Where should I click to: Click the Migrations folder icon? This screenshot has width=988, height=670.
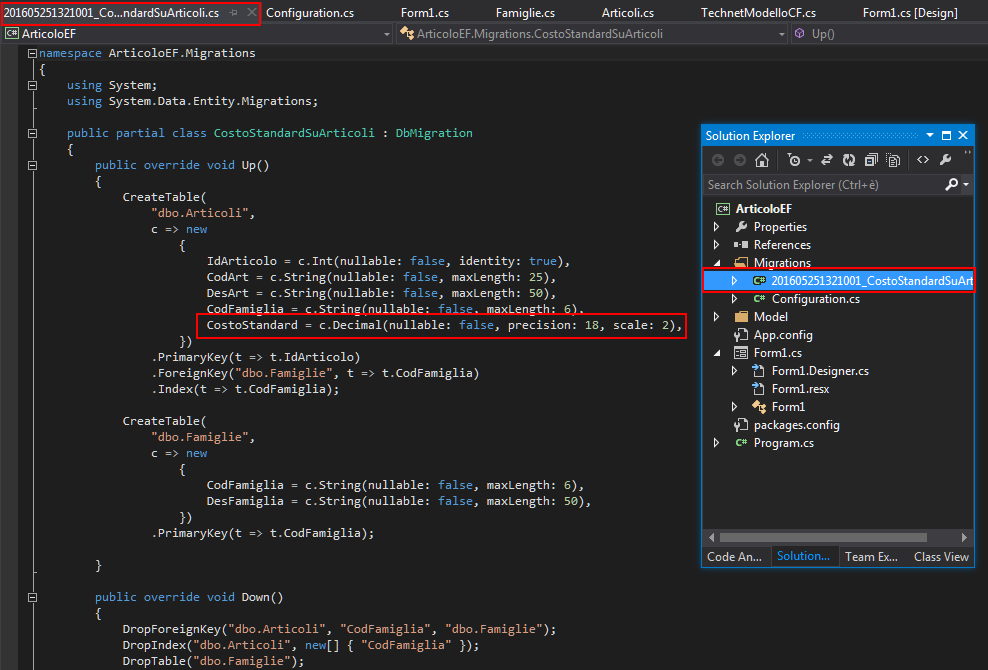[x=741, y=263]
